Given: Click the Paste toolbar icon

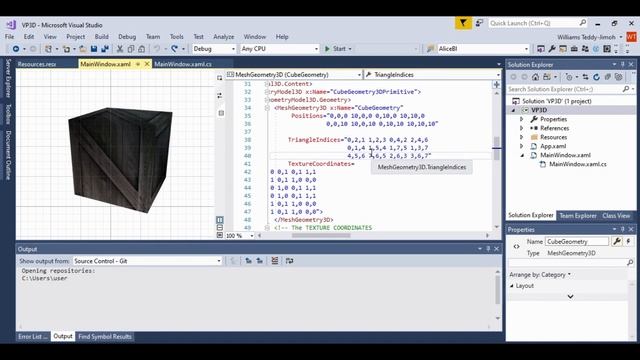Looking at the screenshot, I should tap(141, 49).
